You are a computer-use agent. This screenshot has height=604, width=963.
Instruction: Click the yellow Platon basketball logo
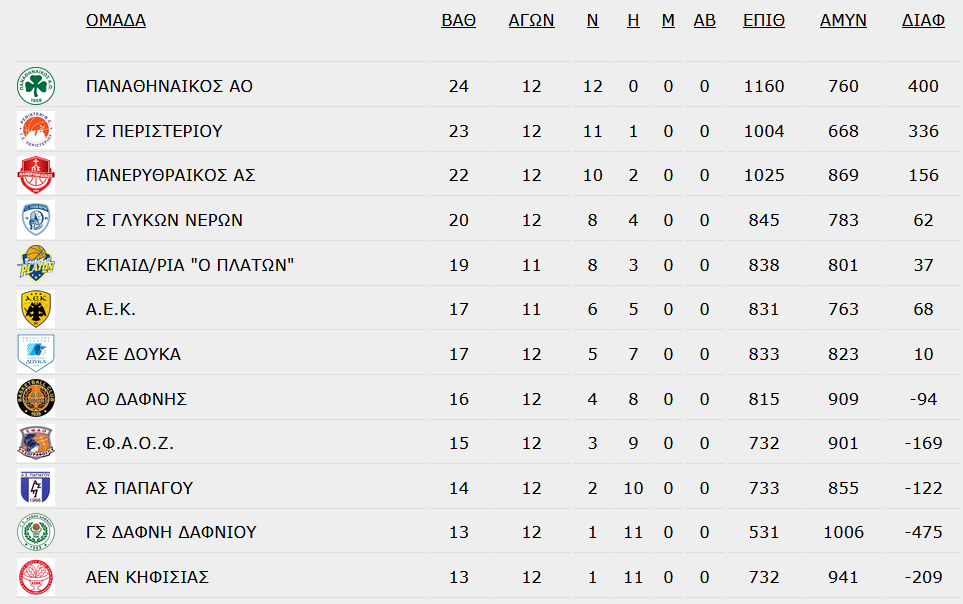point(36,264)
